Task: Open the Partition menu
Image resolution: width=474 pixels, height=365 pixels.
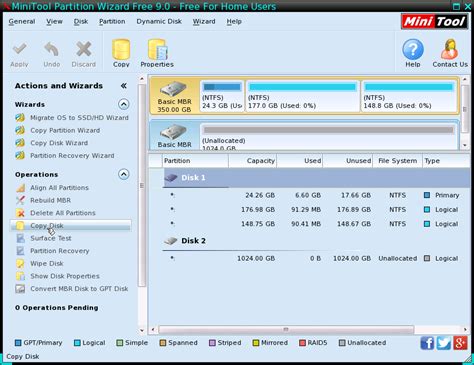Action: (112, 22)
